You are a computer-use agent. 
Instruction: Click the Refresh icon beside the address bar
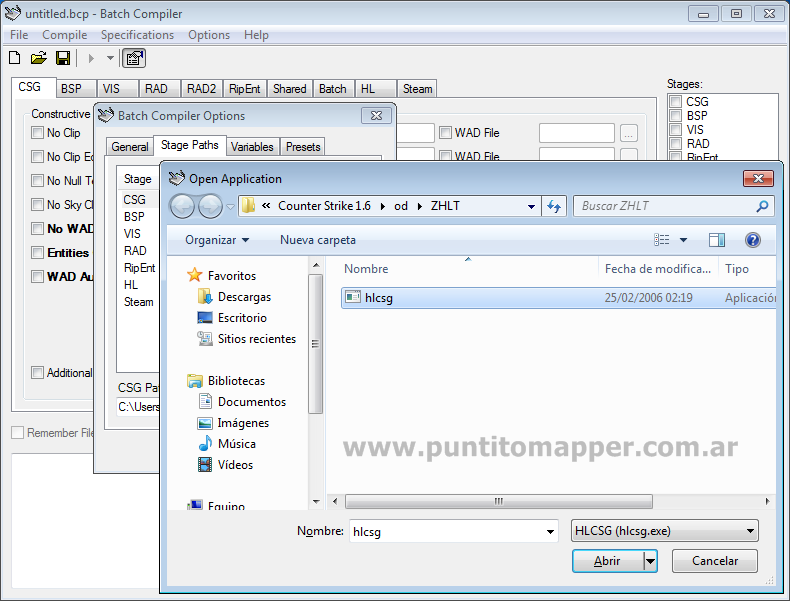[x=554, y=206]
